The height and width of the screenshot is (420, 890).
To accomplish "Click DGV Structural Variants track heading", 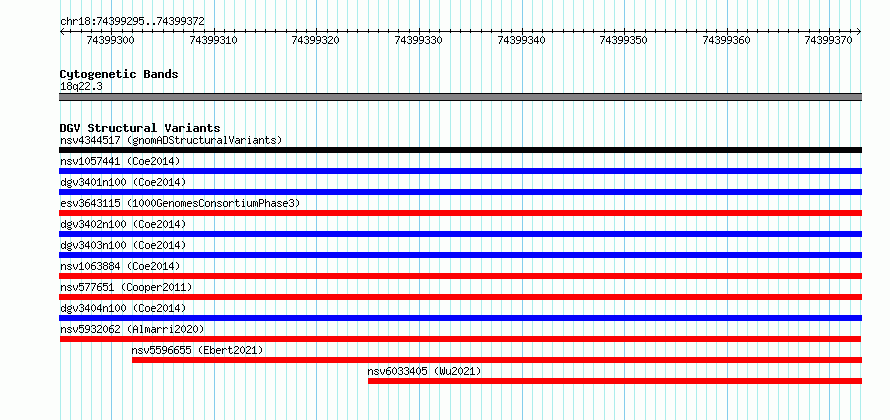I will tap(140, 128).
